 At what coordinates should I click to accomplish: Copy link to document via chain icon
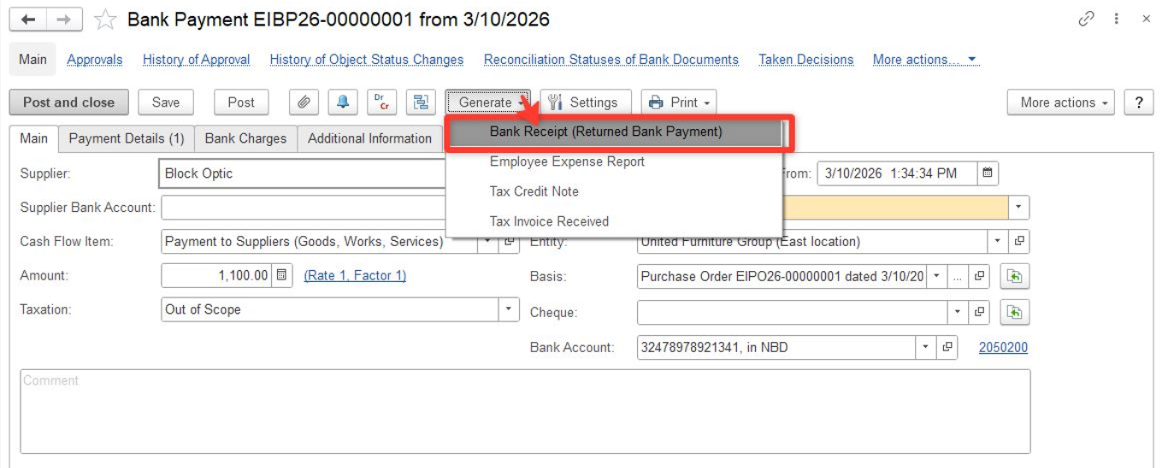click(x=1087, y=19)
